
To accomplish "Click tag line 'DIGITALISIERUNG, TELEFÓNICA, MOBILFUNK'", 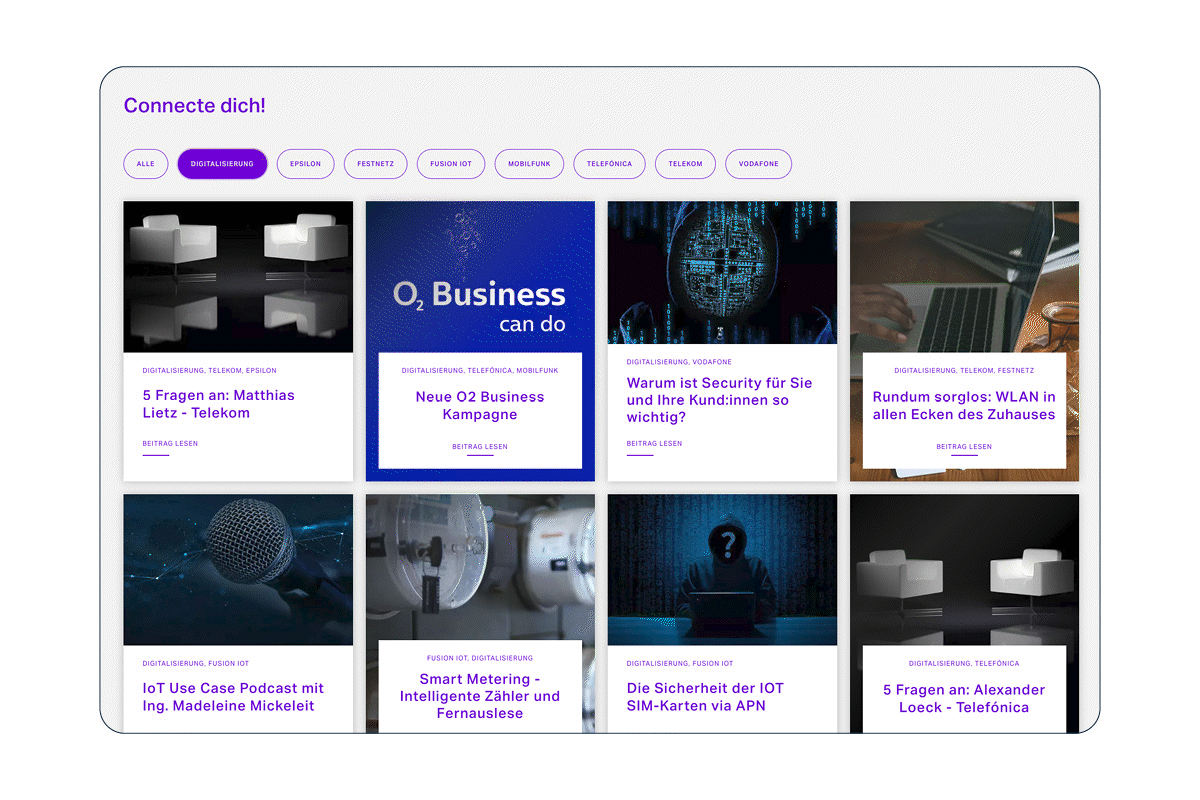I will [x=480, y=370].
